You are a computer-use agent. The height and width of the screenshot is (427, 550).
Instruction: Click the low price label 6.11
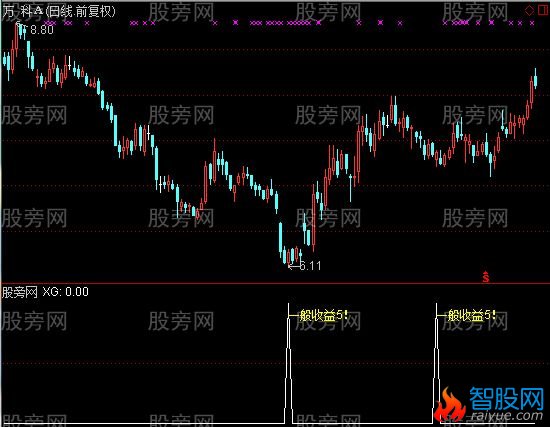[x=310, y=266]
